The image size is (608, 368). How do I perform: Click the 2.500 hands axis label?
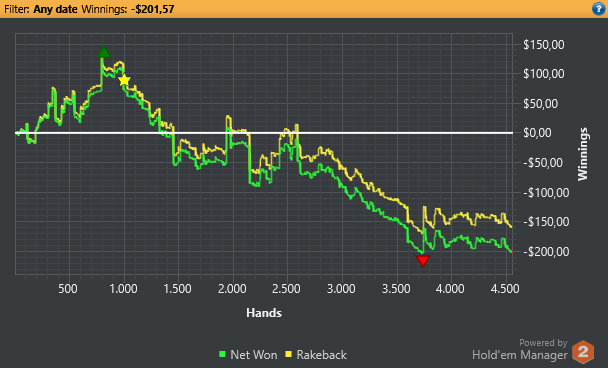click(x=286, y=289)
